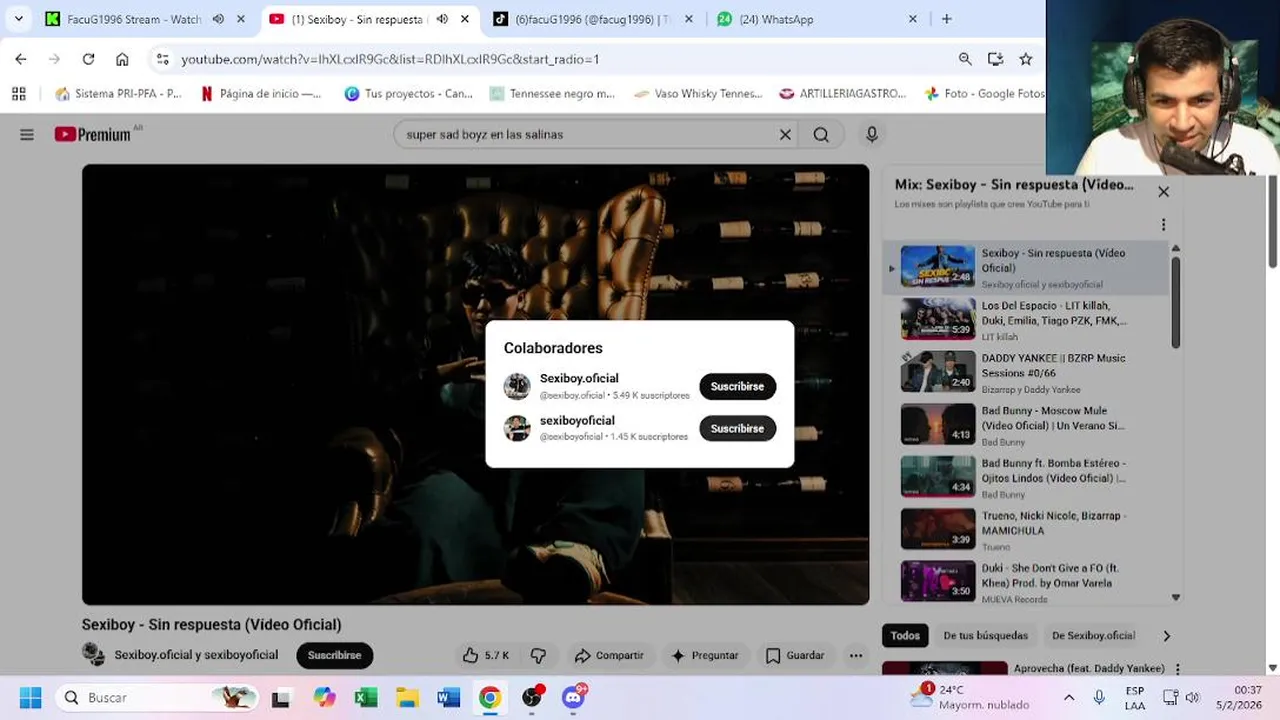Save the video with Guardar
Image resolution: width=1280 pixels, height=720 pixels.
point(795,655)
